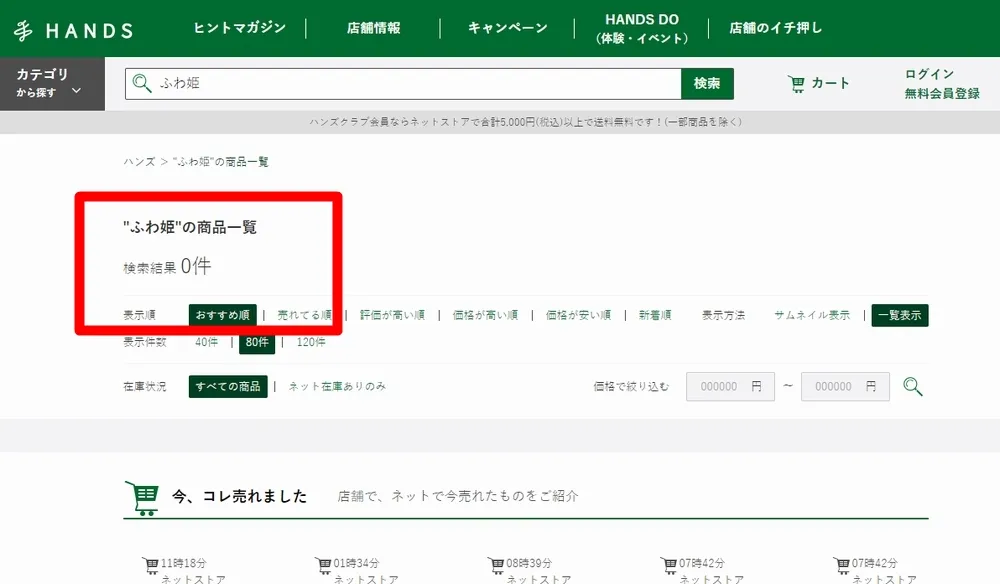Show 40件 per page

pos(207,342)
